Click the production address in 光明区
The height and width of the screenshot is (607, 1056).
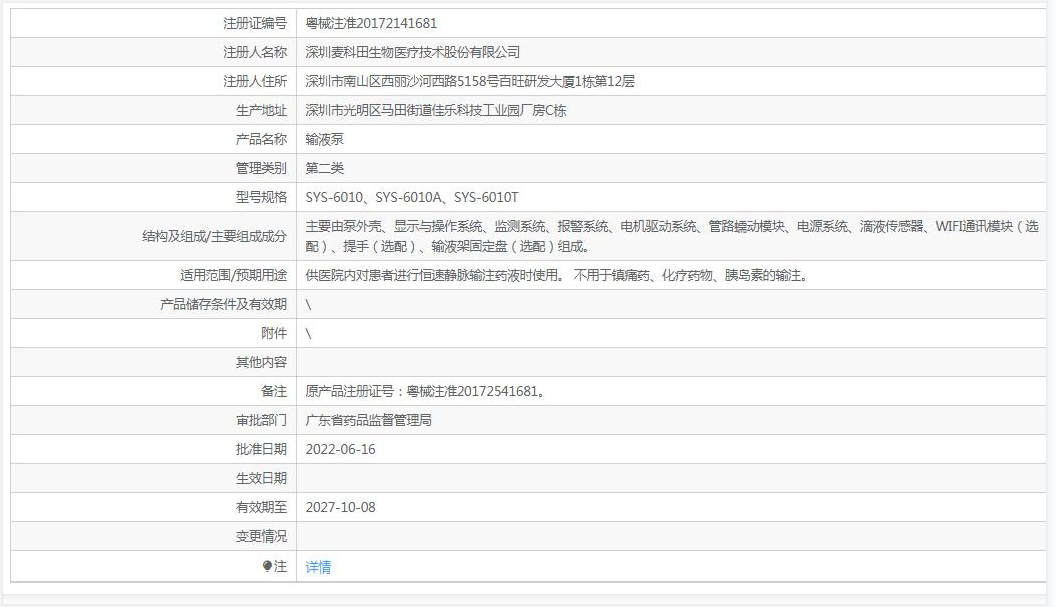coord(435,110)
